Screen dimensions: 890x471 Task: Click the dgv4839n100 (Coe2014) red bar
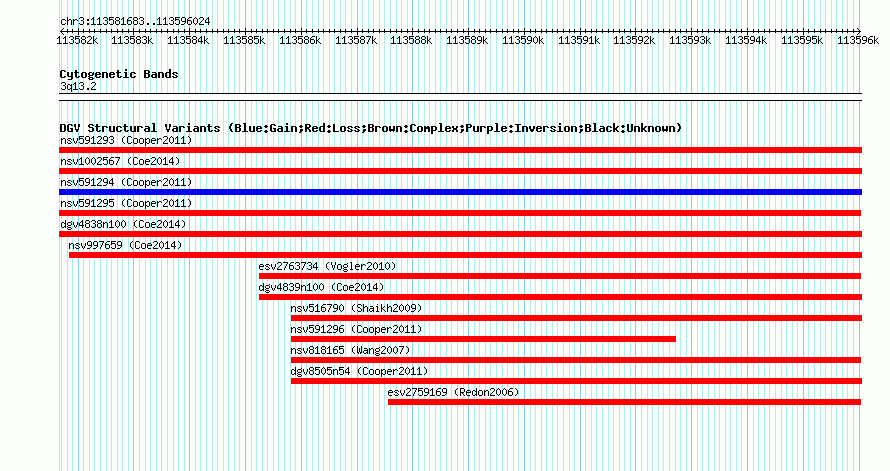click(560, 297)
